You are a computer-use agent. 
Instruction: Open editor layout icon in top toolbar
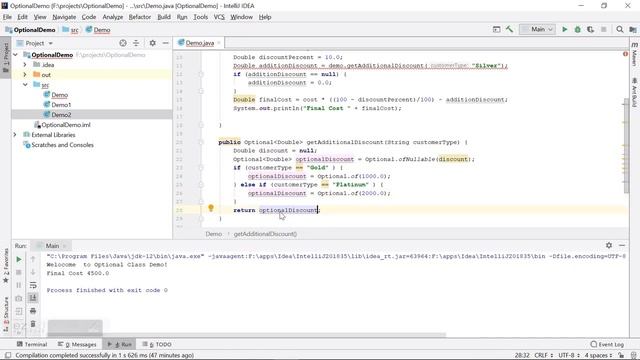(x=496, y=29)
